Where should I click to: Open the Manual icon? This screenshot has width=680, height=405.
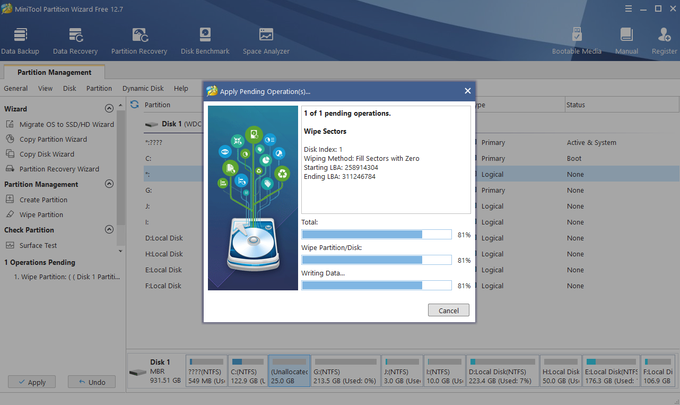[x=627, y=38]
